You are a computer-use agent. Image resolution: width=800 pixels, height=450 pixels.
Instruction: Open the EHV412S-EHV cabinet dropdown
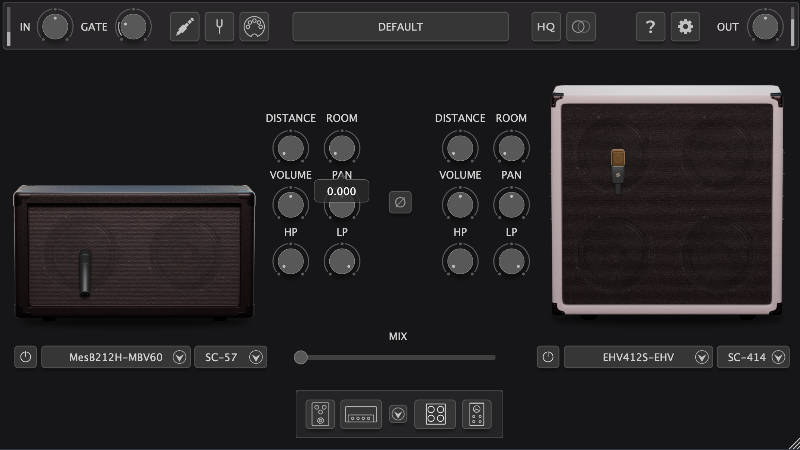638,357
